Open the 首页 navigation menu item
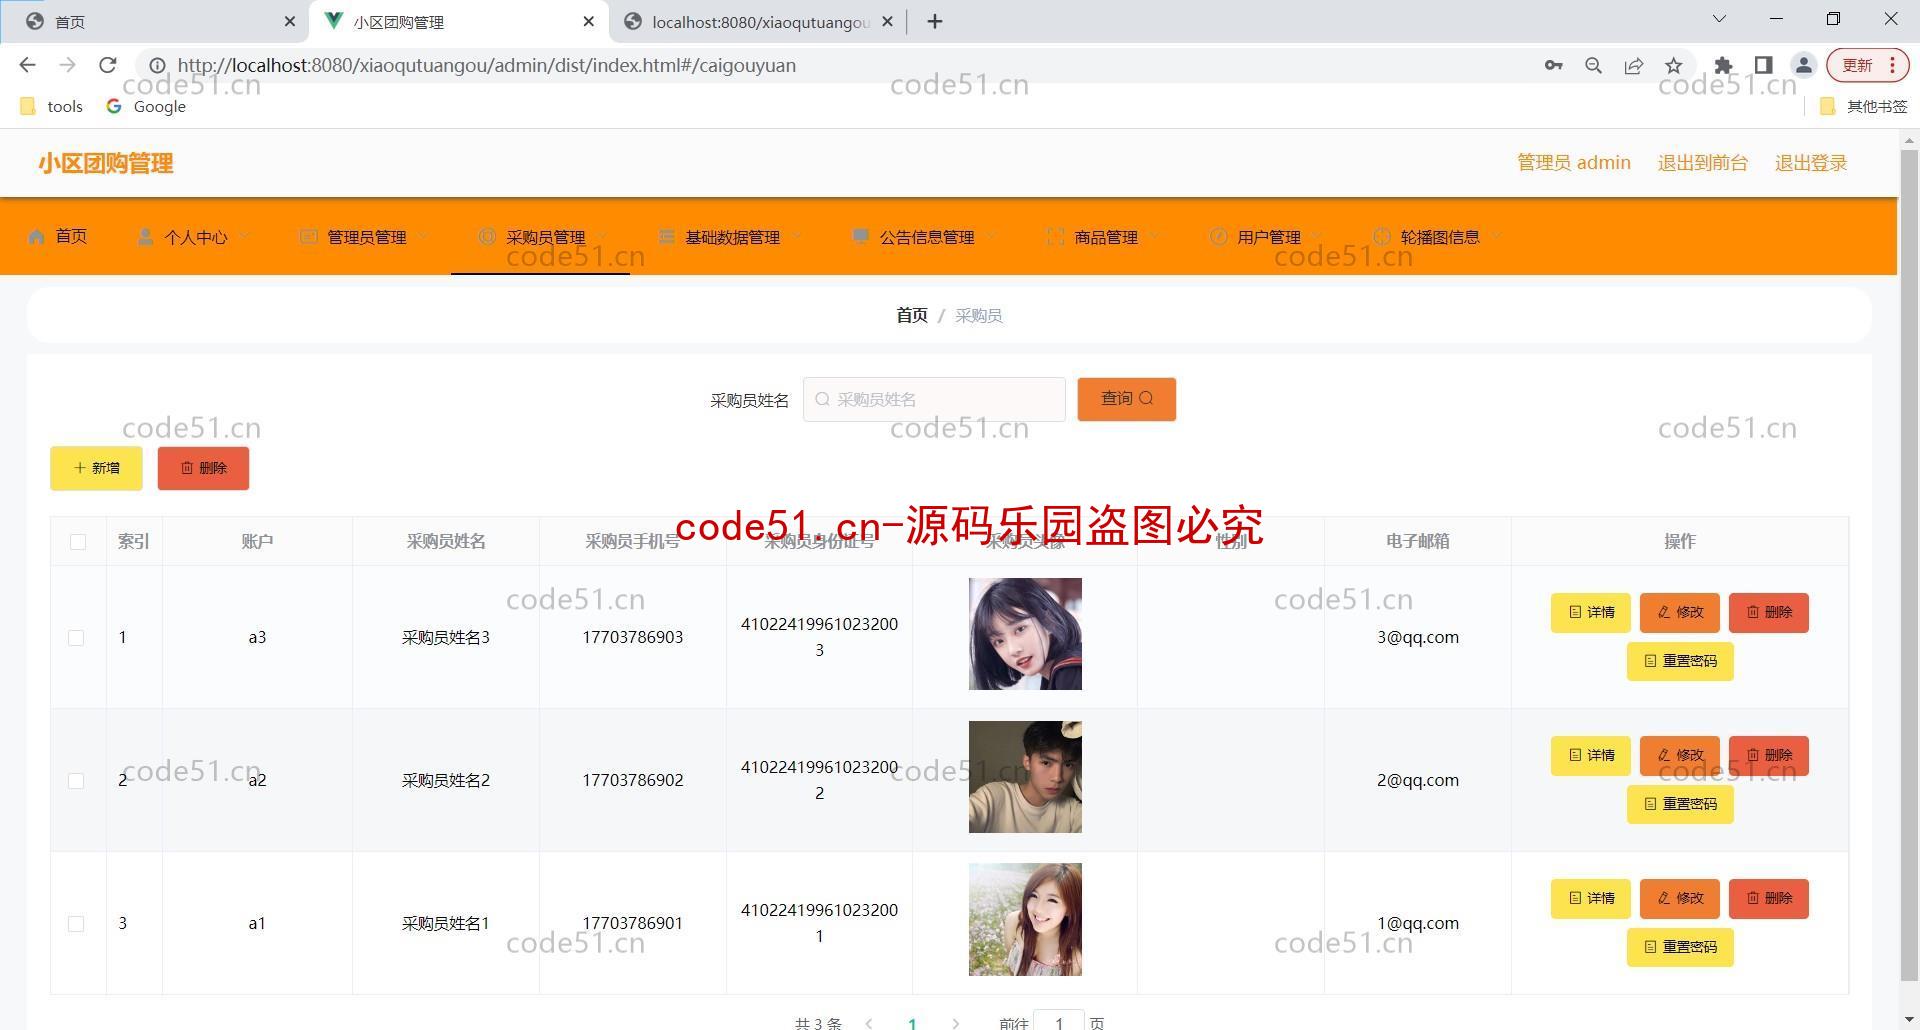 pos(58,237)
